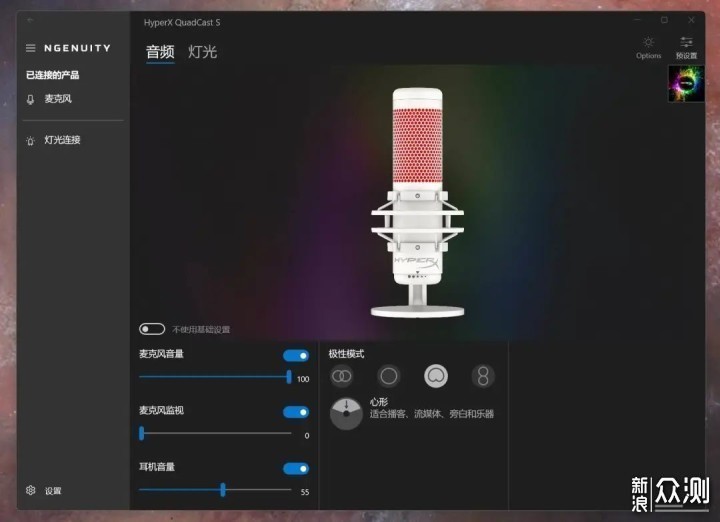
Task: Toggle 不使用基础设置 switch
Action: click(152, 329)
